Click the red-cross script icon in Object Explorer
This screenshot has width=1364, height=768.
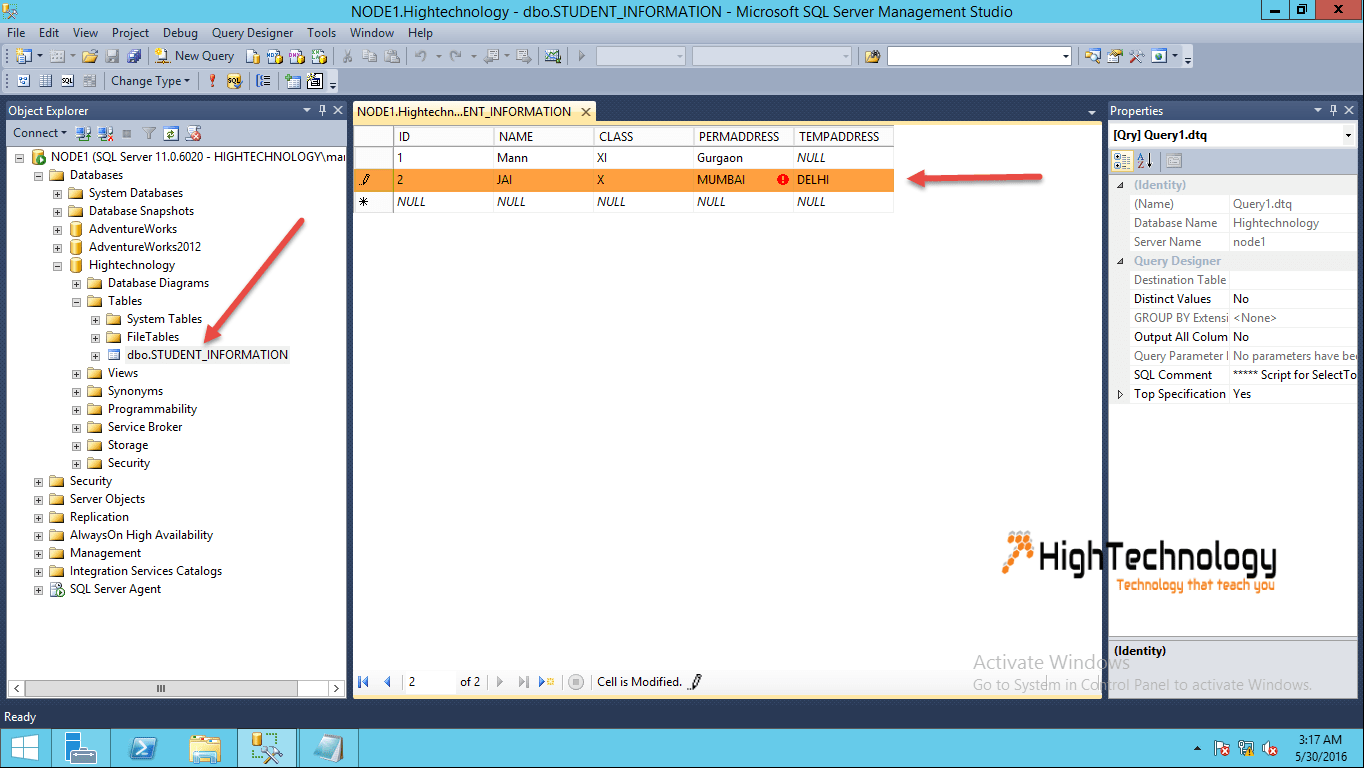tap(194, 133)
